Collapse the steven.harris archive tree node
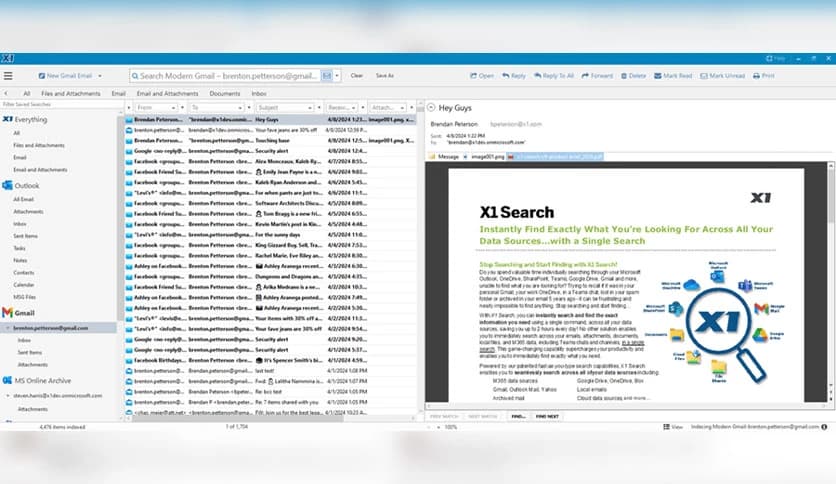Screen dimensions: 836x484 (x=7, y=396)
